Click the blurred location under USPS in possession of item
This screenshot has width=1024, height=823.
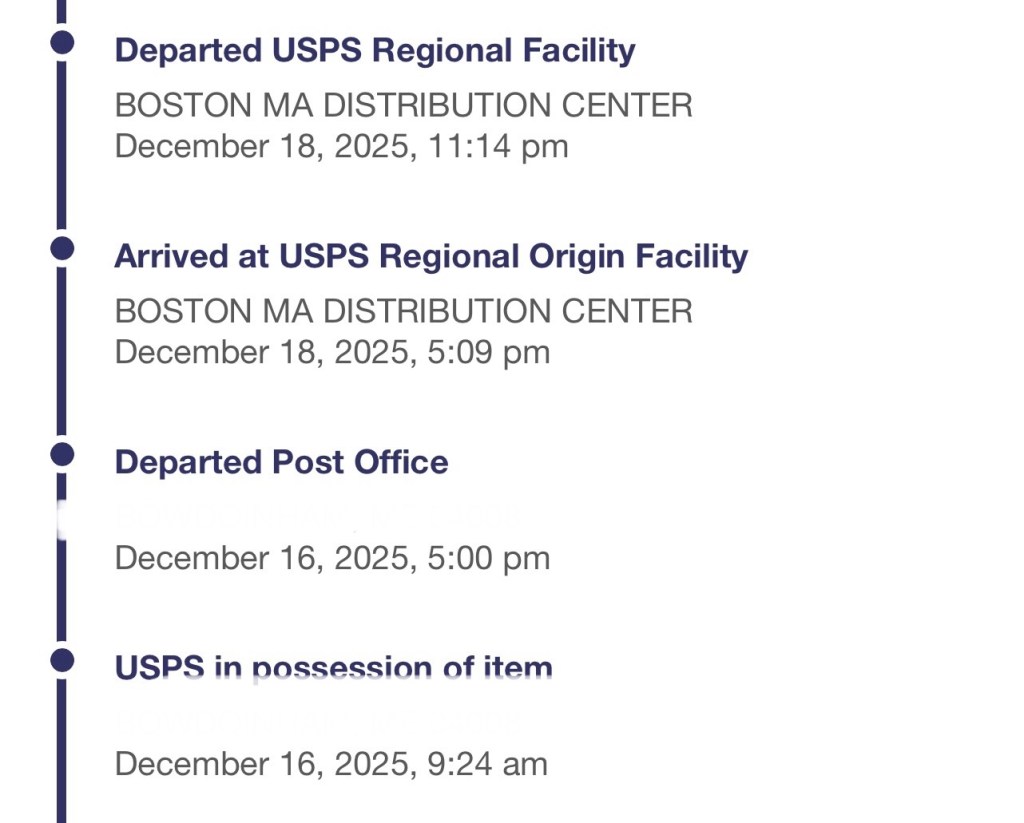318,720
